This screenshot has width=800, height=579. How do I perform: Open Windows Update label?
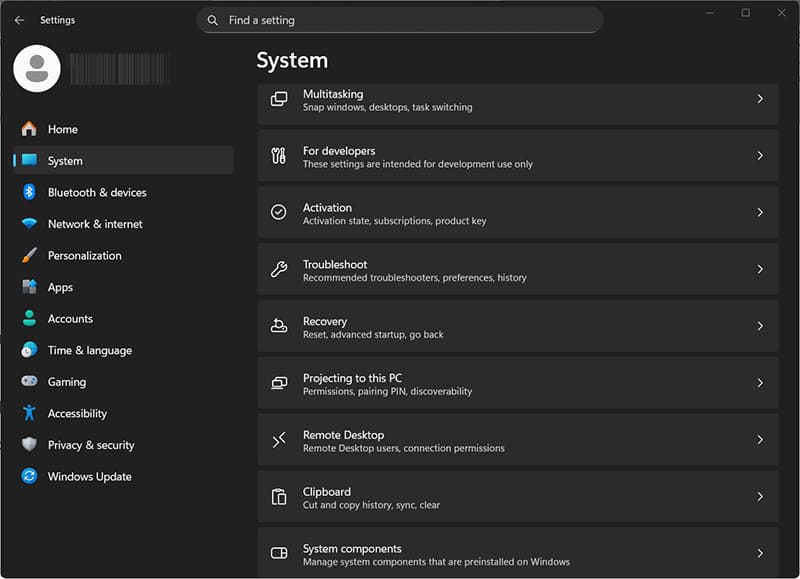click(90, 476)
